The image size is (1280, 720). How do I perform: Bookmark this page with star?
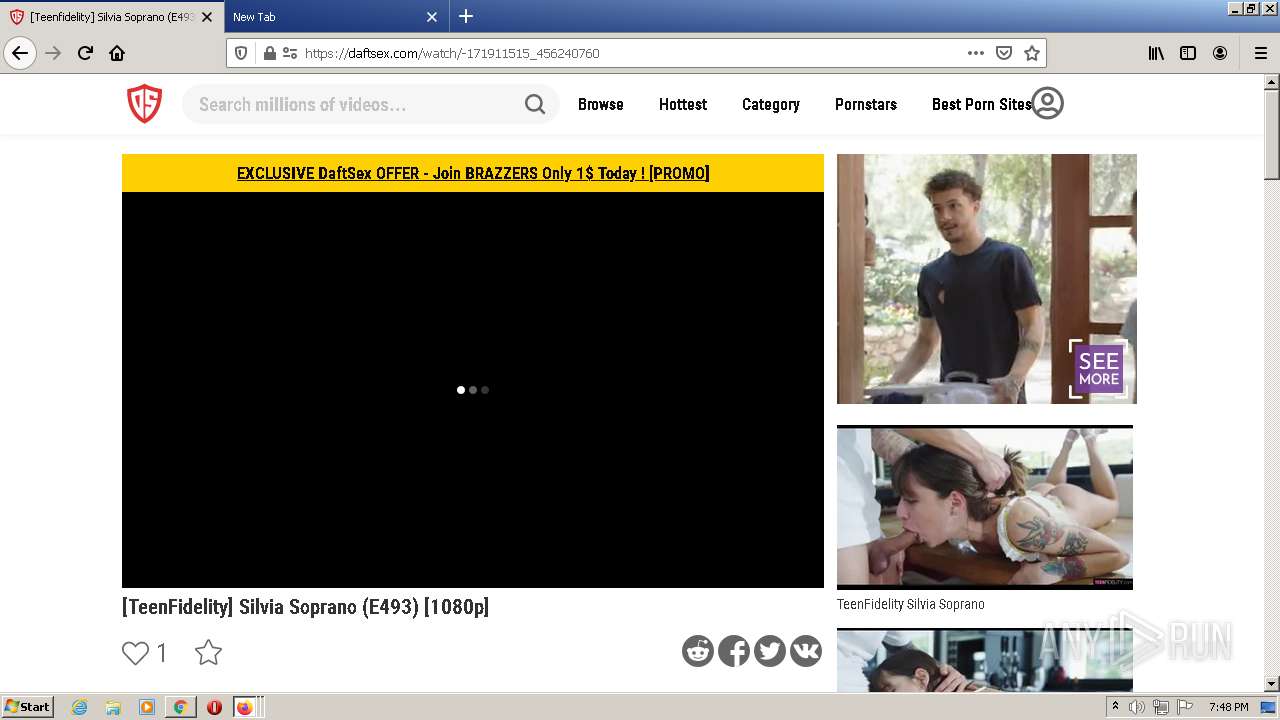[1032, 53]
